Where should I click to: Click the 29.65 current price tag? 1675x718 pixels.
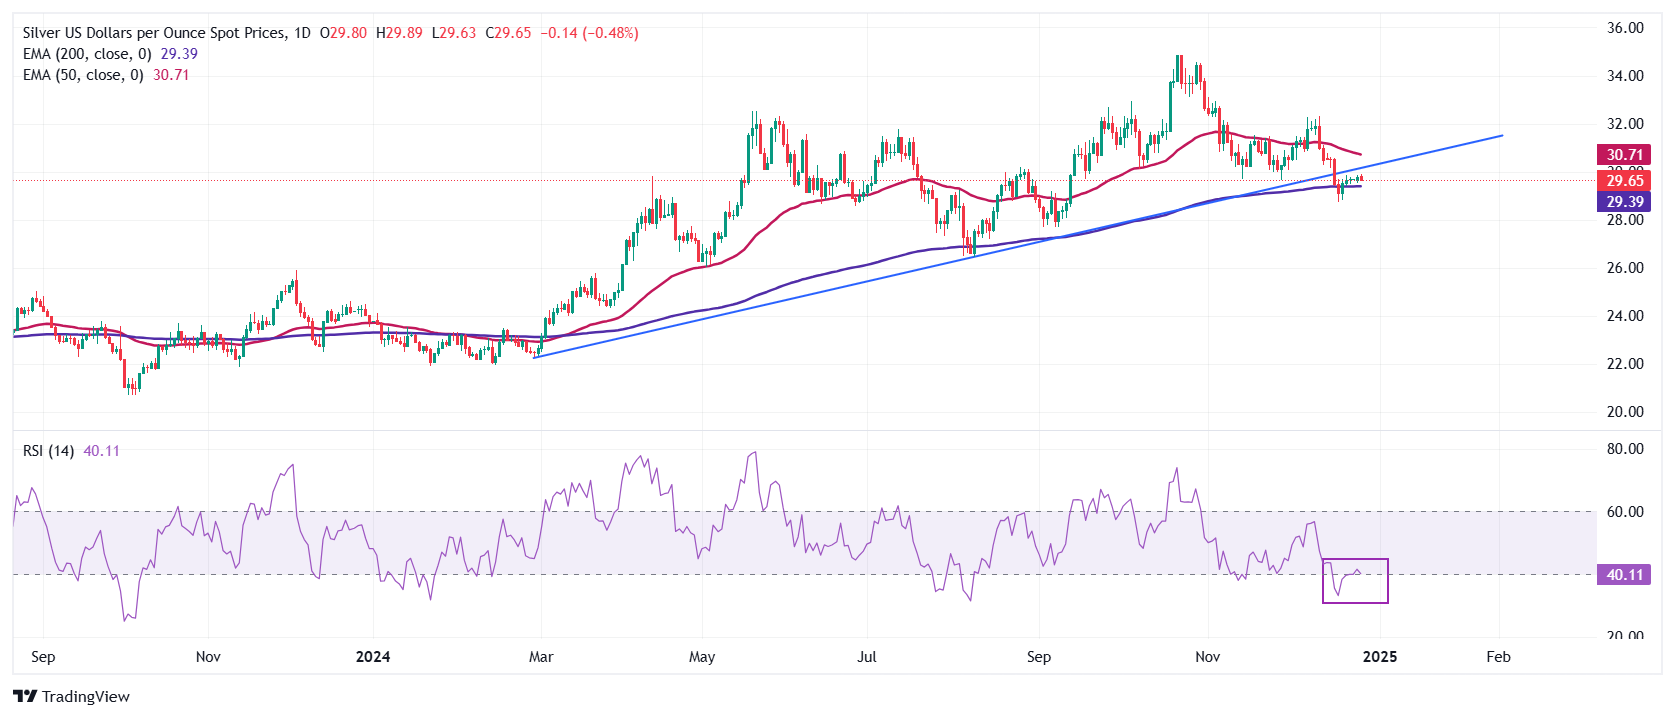pos(1624,181)
